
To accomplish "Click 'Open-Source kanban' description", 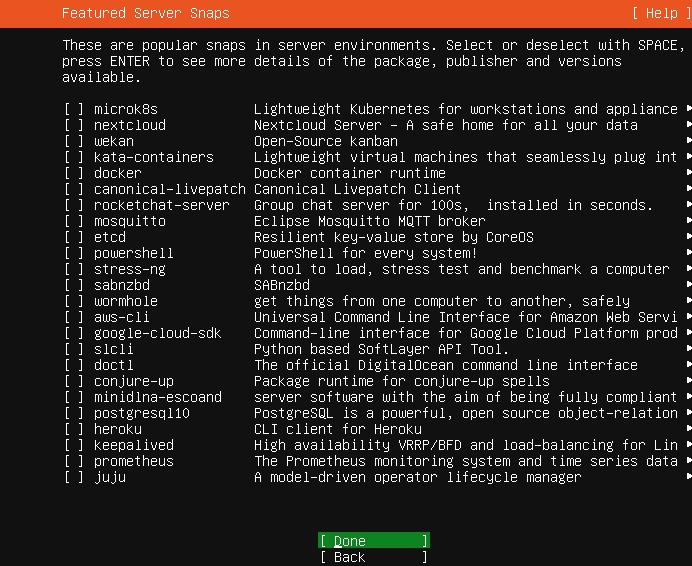I will click(326, 141).
